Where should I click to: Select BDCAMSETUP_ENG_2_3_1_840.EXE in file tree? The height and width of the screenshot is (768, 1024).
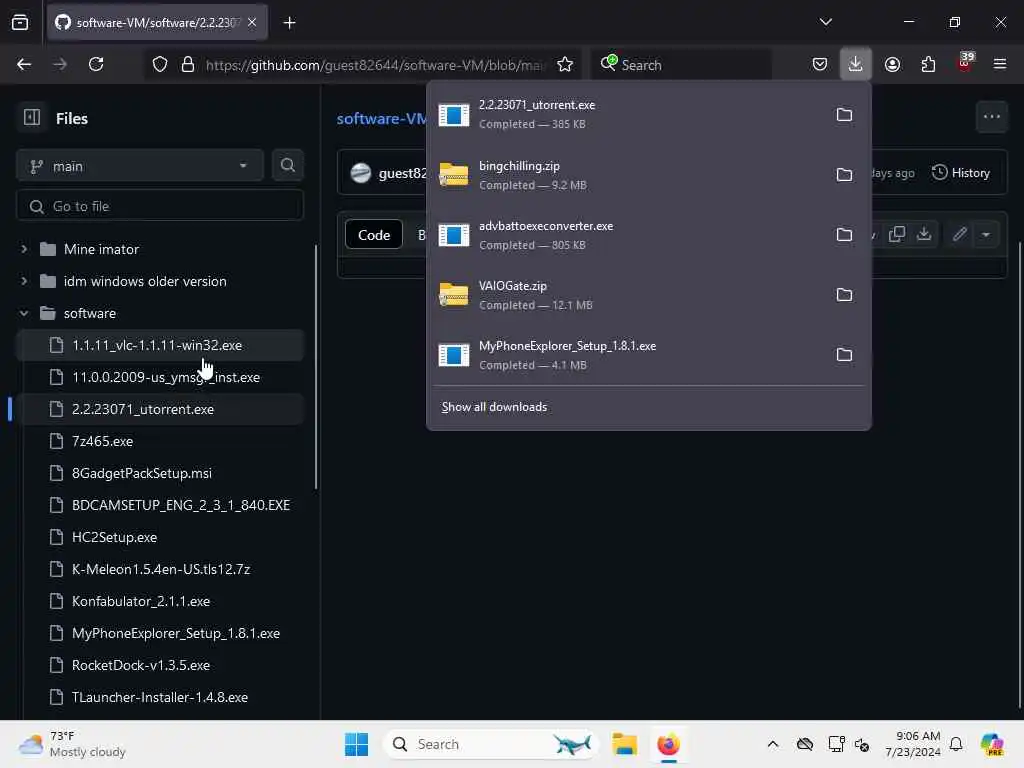[160, 505]
